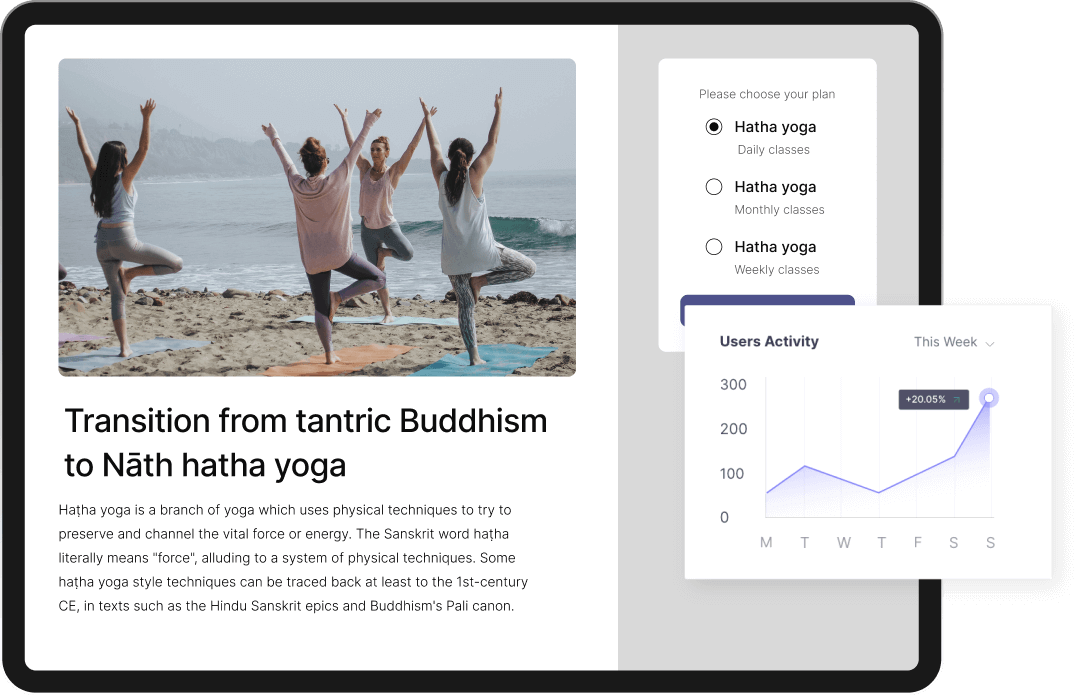This screenshot has height=696, width=1090.
Task: Click the yoga beach photo
Action: coord(317,217)
